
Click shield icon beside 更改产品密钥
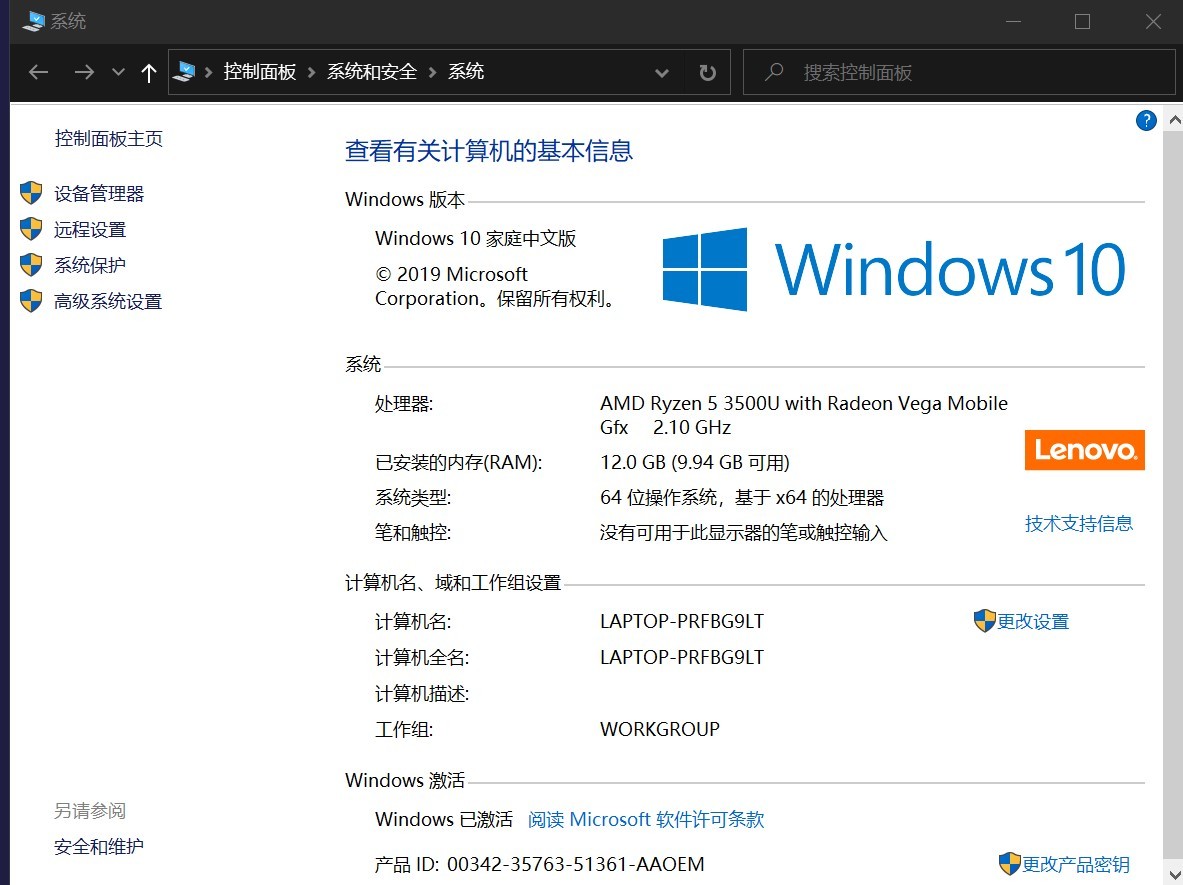(1009, 864)
